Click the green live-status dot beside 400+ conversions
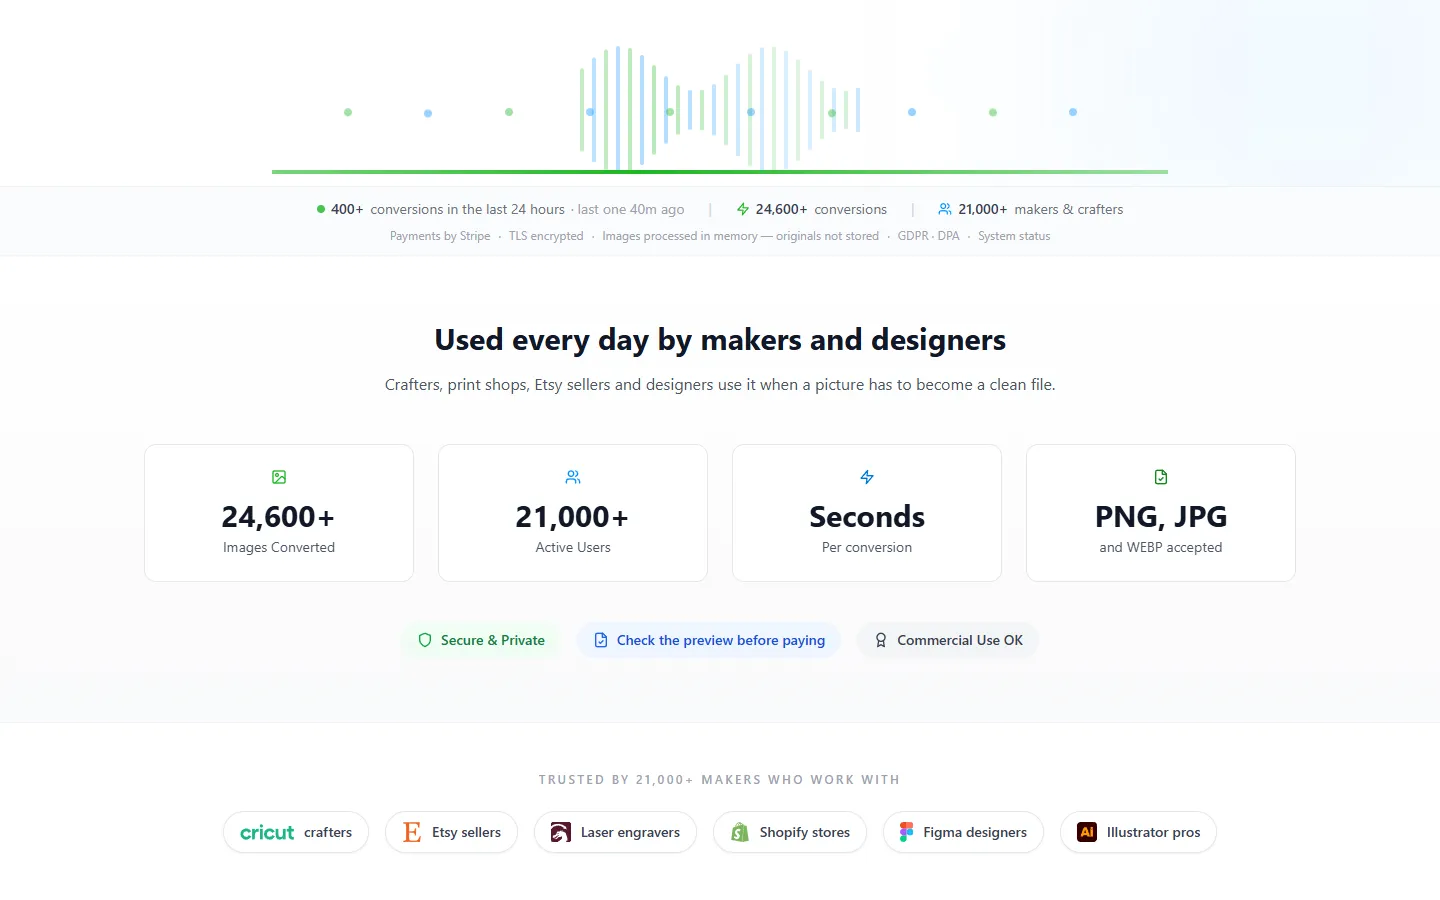The height and width of the screenshot is (900, 1440). click(321, 209)
